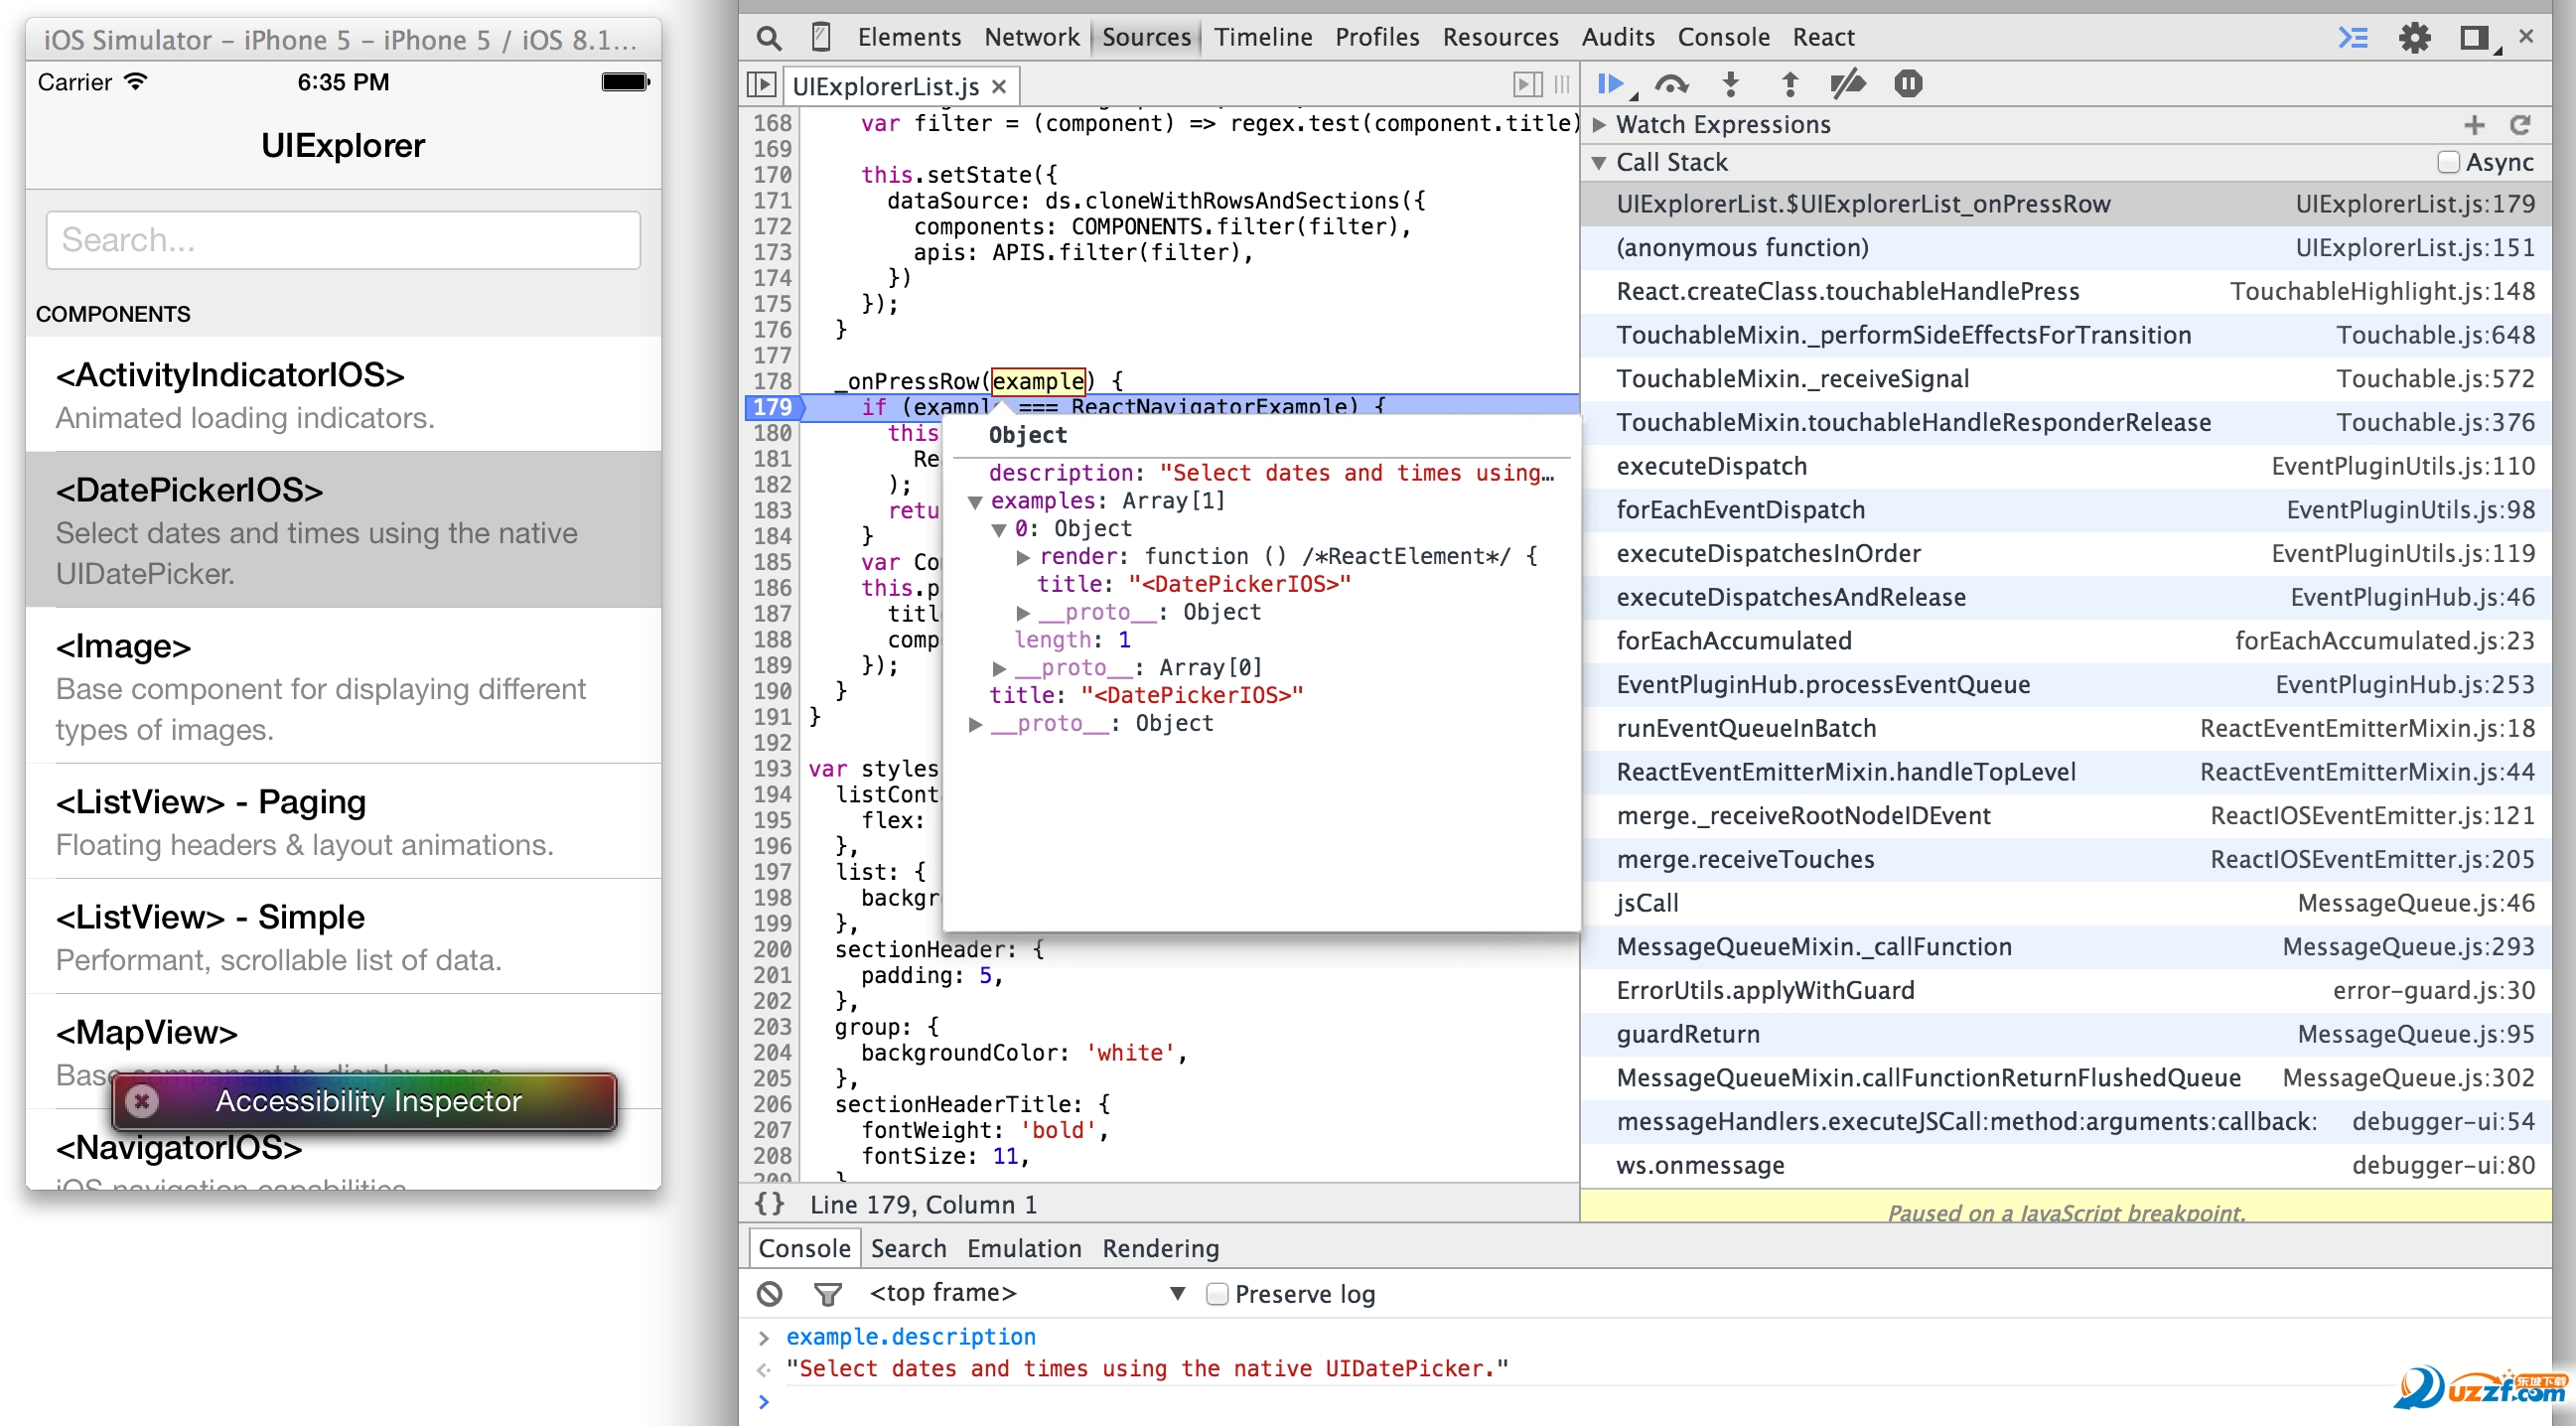This screenshot has height=1426, width=2576.
Task: Click the Step over next function call icon
Action: point(1670,84)
